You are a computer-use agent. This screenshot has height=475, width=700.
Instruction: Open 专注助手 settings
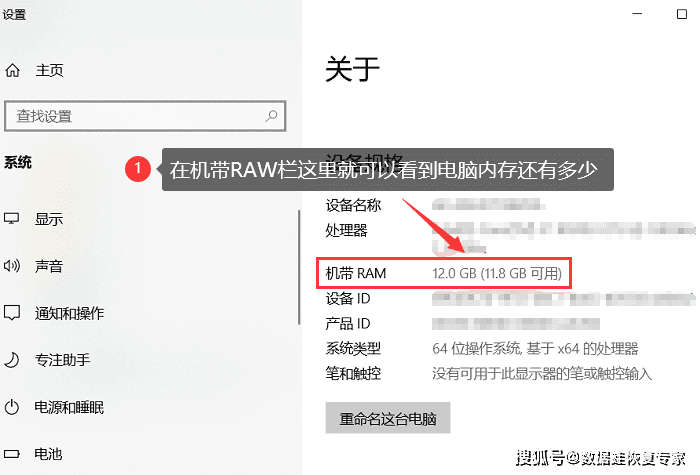tap(62, 360)
